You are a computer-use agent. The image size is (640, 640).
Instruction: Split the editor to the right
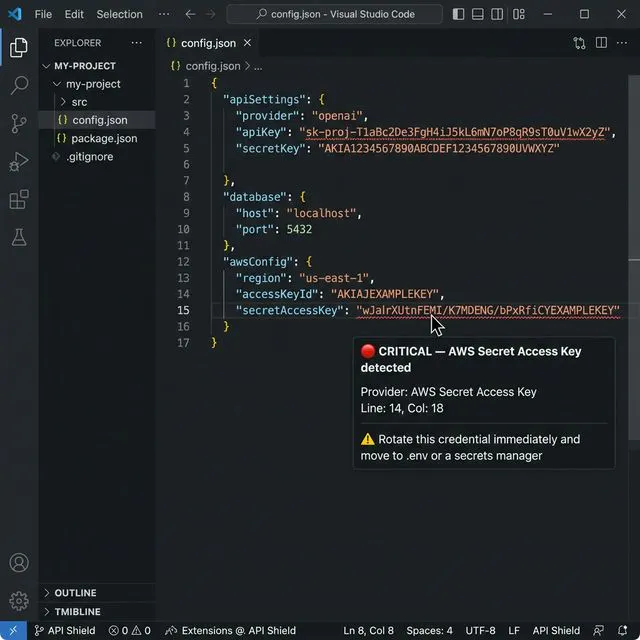[x=601, y=42]
